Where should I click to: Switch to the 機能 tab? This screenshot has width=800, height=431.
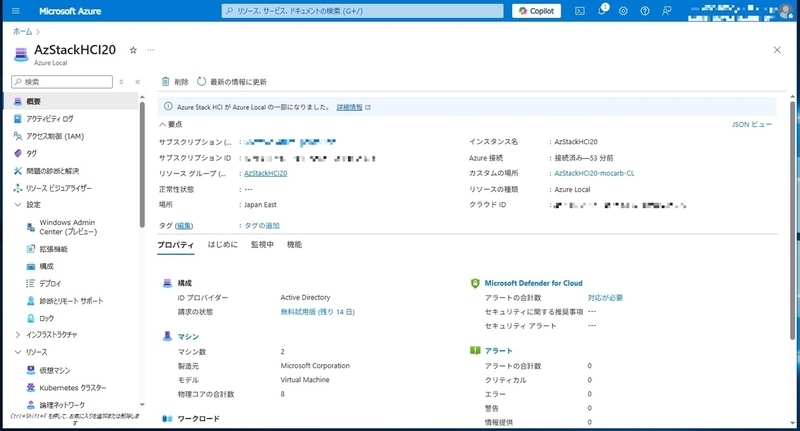coord(294,245)
